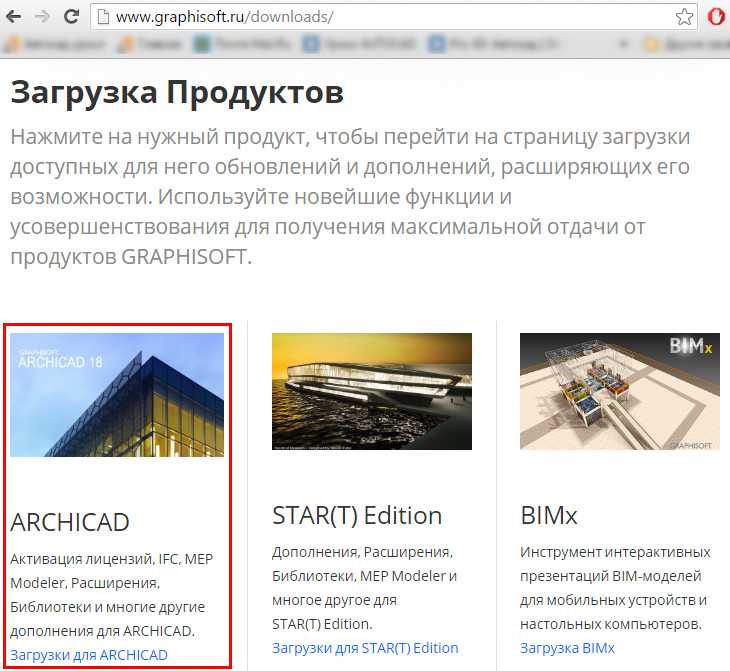Click the Opera extension icon
The width and height of the screenshot is (730, 671).
coord(716,17)
